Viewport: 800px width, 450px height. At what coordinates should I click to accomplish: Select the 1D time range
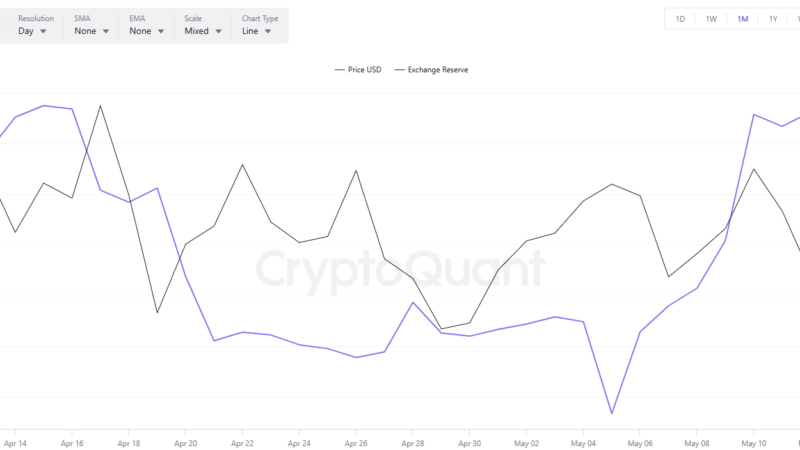[x=680, y=19]
